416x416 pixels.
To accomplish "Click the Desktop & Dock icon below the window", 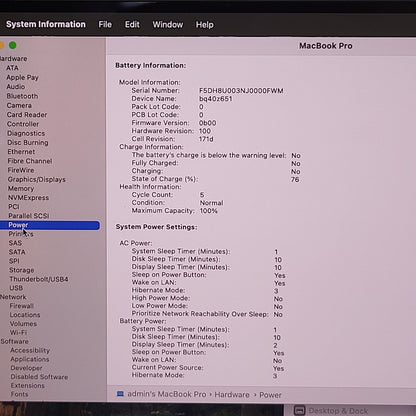I will [x=299, y=410].
